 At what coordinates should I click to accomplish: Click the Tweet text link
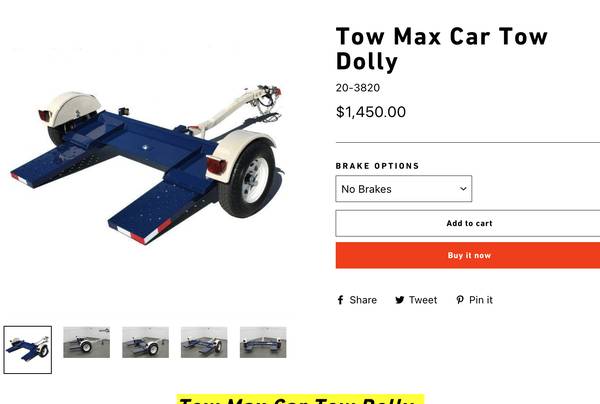[x=423, y=300]
